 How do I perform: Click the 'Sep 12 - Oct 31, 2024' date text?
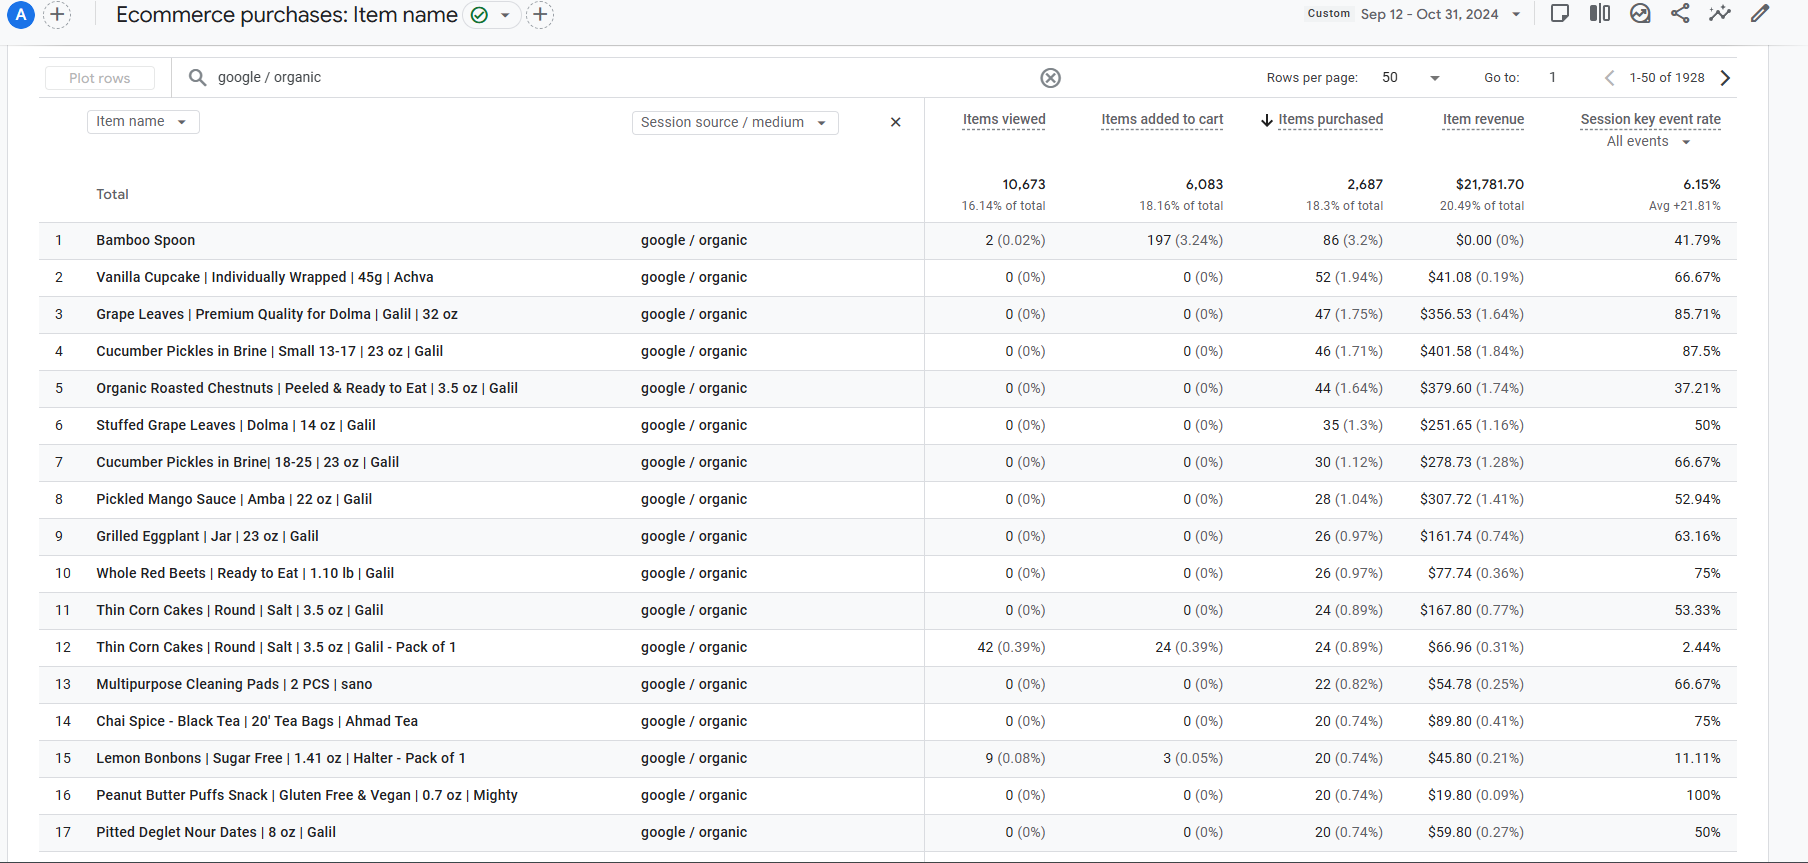pos(1429,14)
